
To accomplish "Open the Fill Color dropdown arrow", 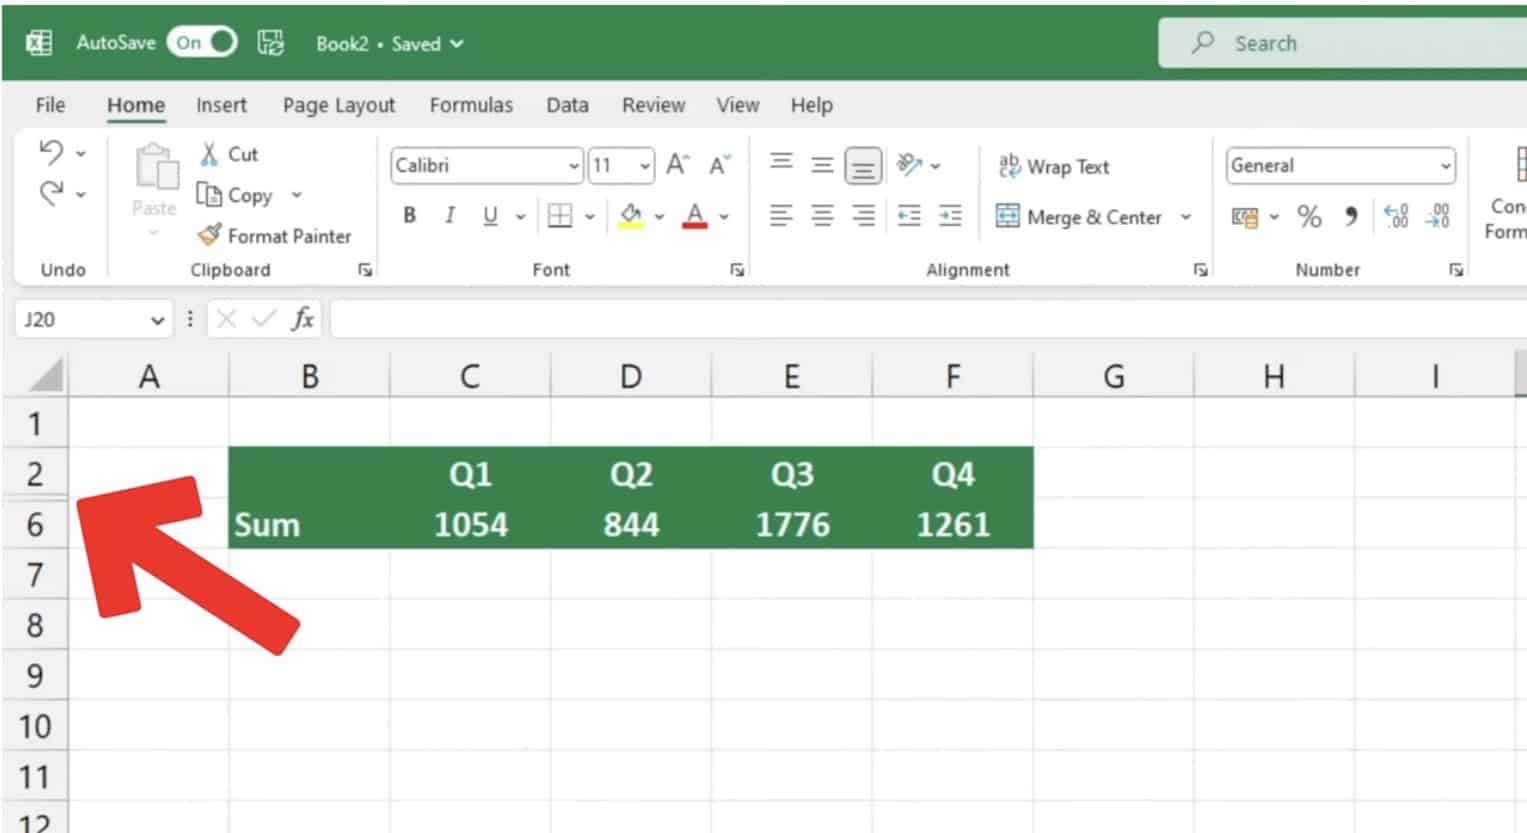I will [x=659, y=215].
